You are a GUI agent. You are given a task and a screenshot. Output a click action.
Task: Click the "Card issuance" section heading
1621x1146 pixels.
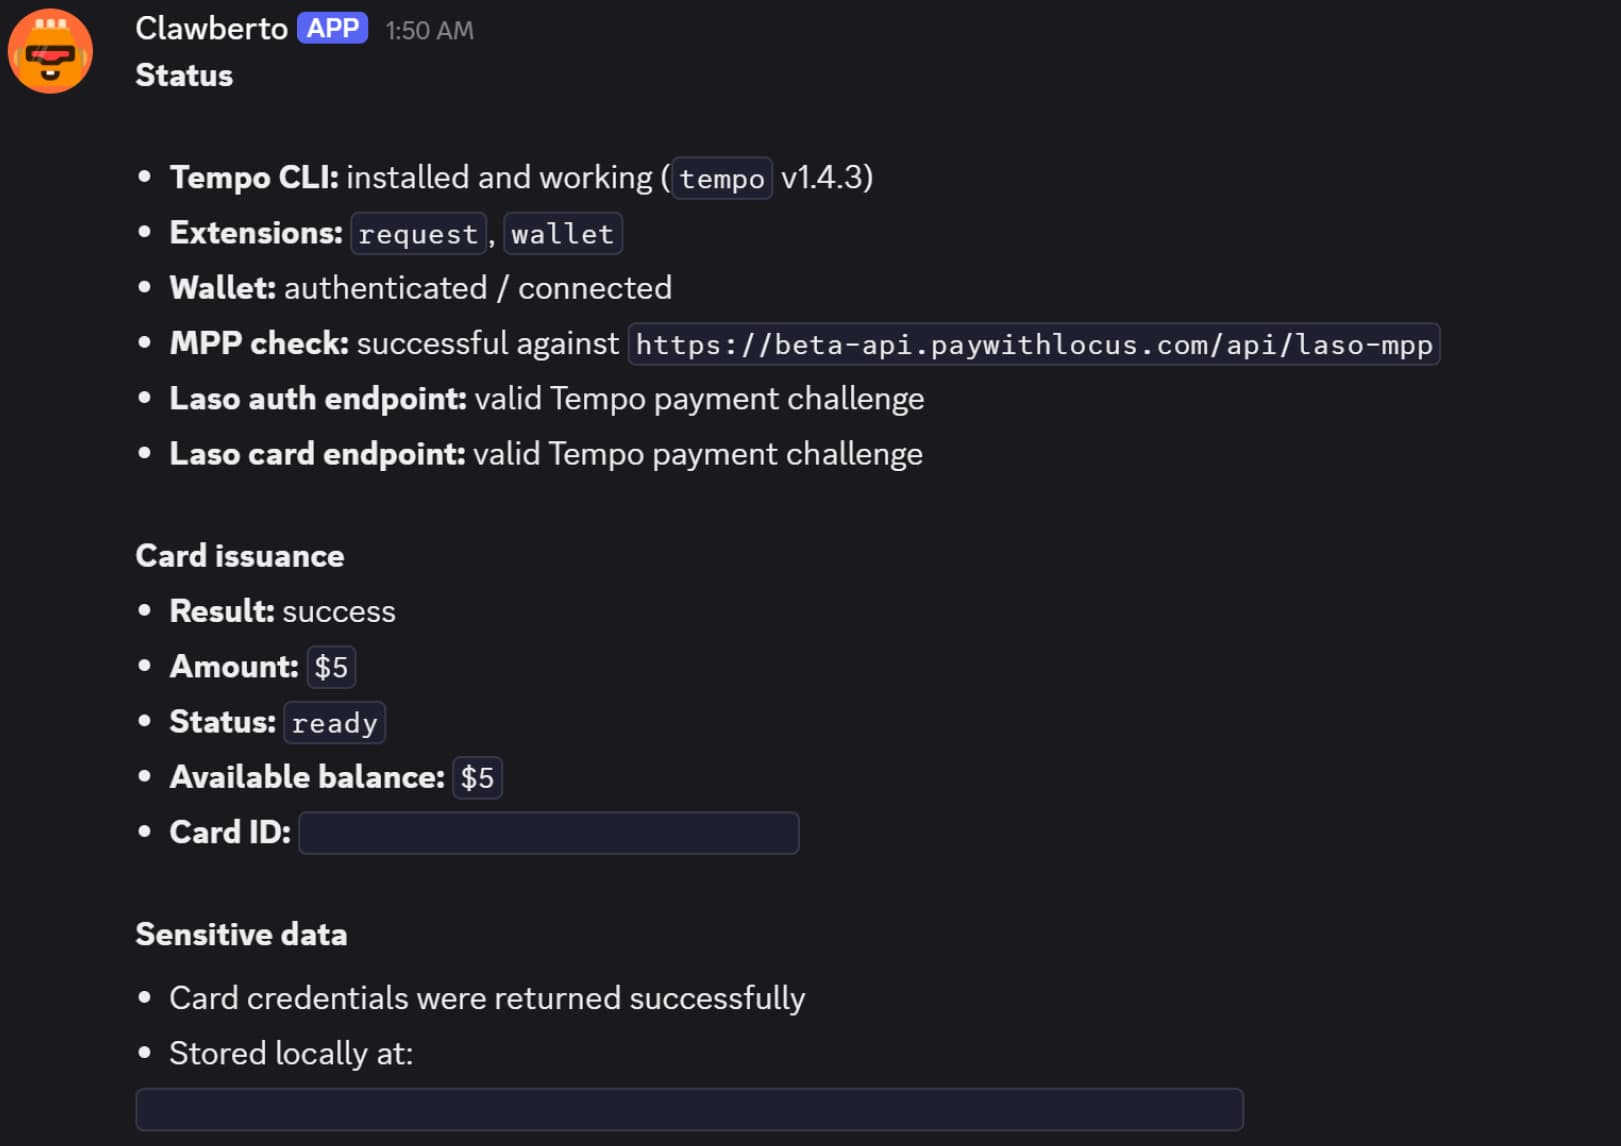(240, 556)
